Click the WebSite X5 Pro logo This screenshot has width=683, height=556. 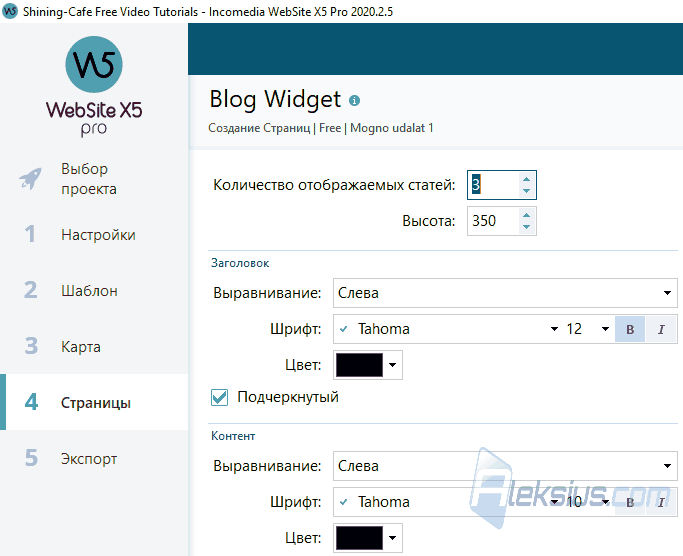coord(94,86)
